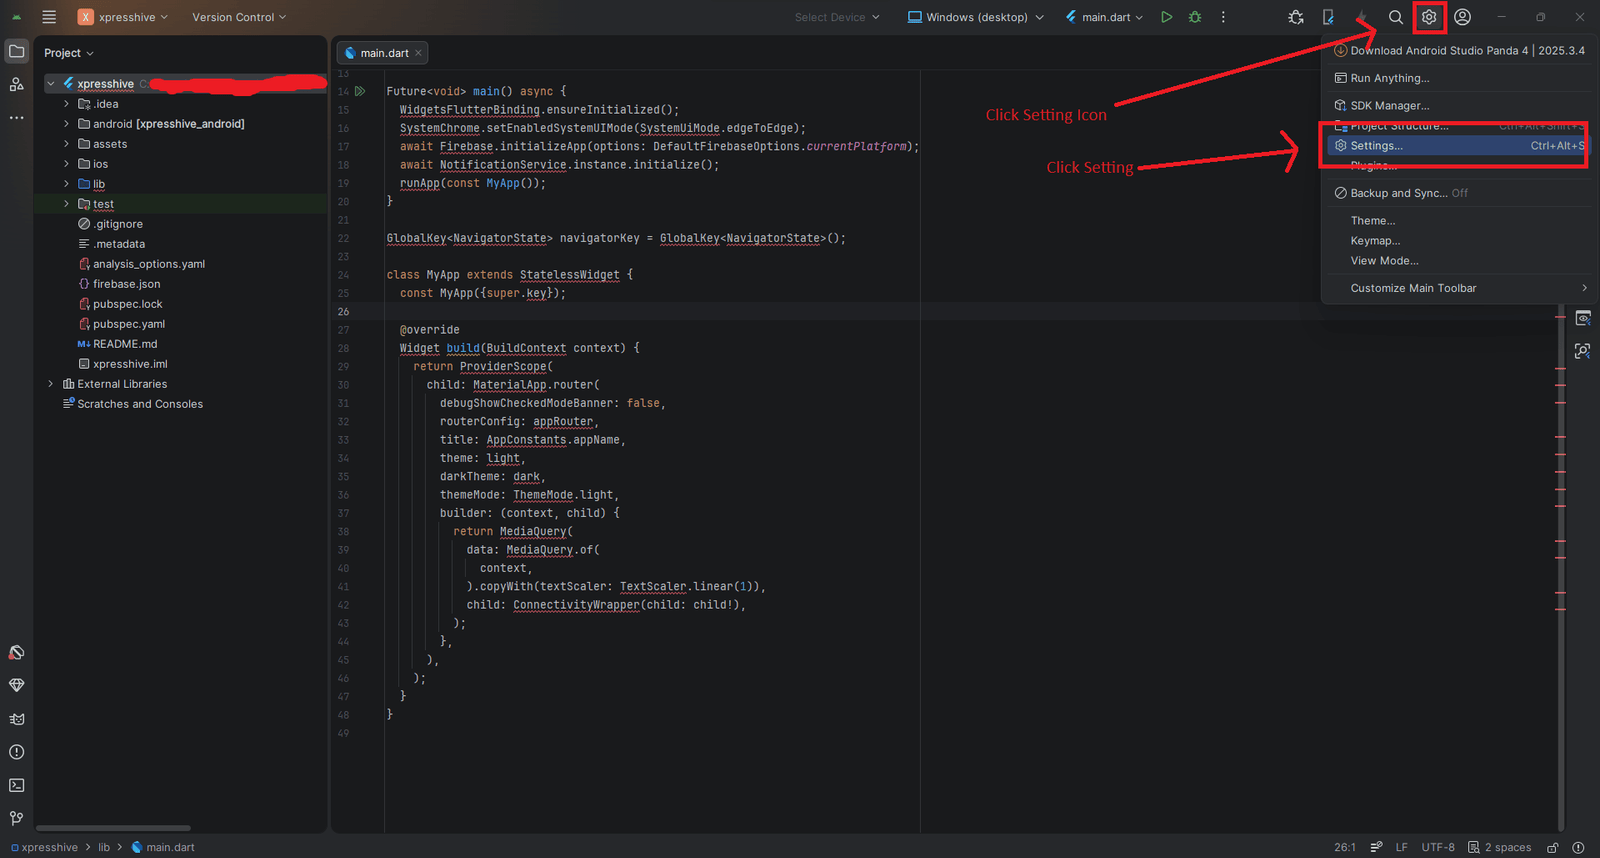Image resolution: width=1600 pixels, height=858 pixels.
Task: Change LF line separator in status bar
Action: (1401, 847)
